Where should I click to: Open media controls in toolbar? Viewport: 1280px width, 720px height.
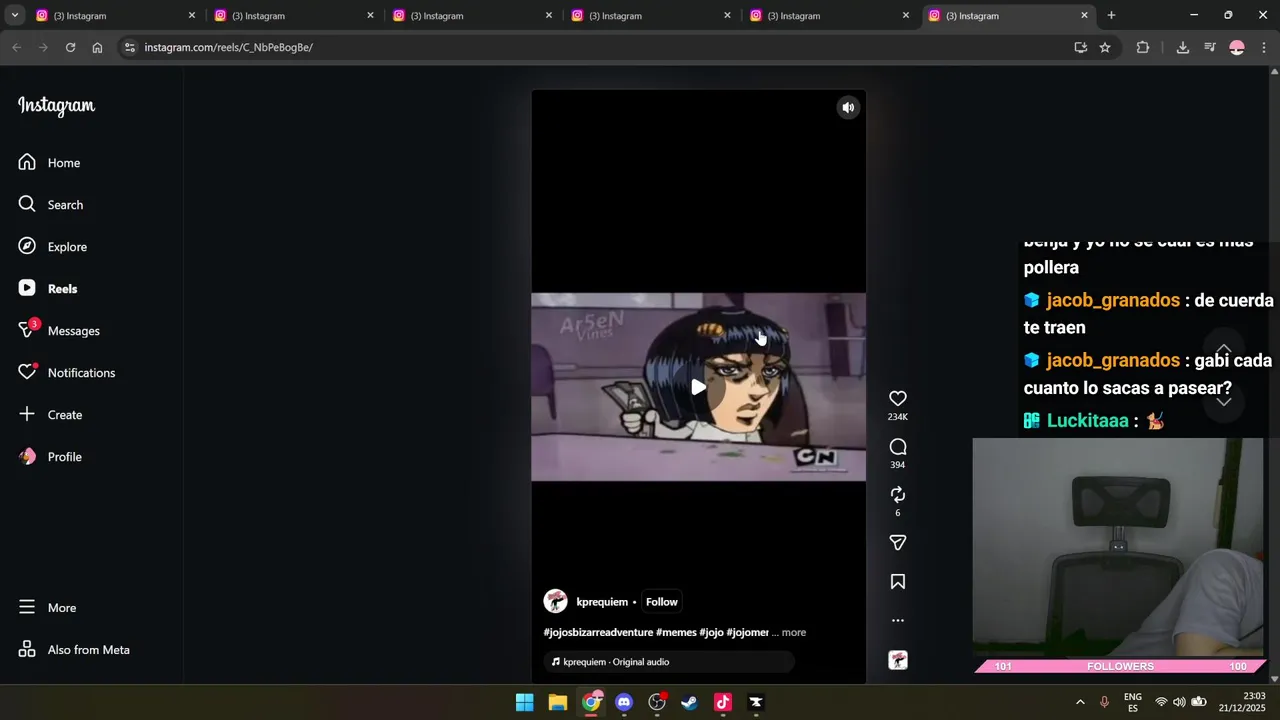coord(1210,48)
